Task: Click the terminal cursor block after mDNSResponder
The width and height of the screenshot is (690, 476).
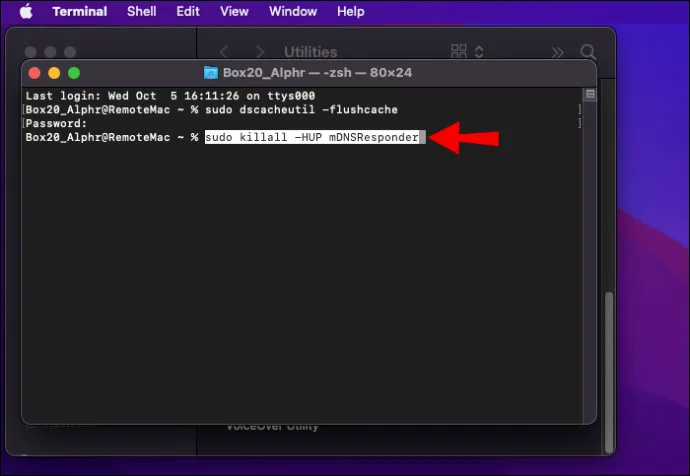Action: pos(422,137)
